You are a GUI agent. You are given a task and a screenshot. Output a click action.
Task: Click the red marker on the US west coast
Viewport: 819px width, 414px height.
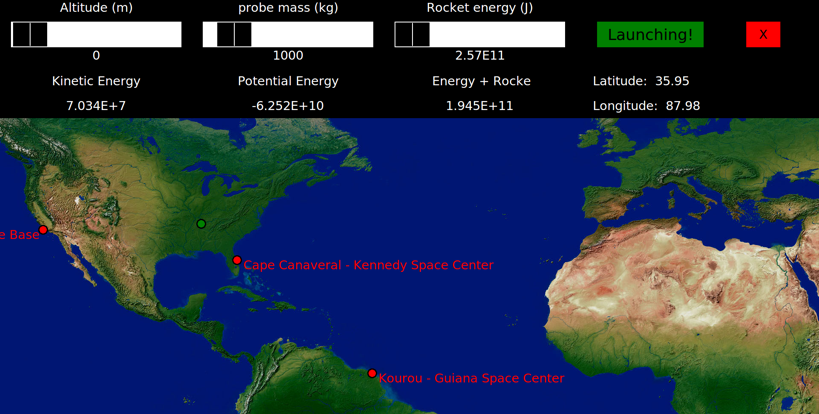click(43, 231)
